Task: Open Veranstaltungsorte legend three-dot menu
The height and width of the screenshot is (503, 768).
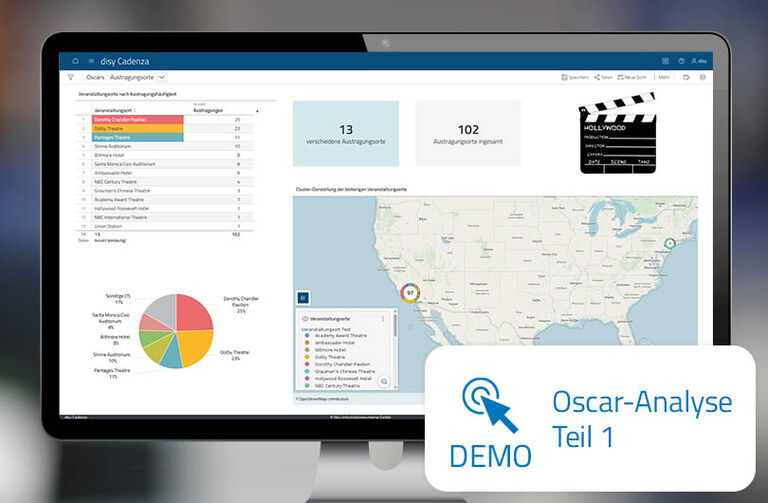Action: coord(383,319)
